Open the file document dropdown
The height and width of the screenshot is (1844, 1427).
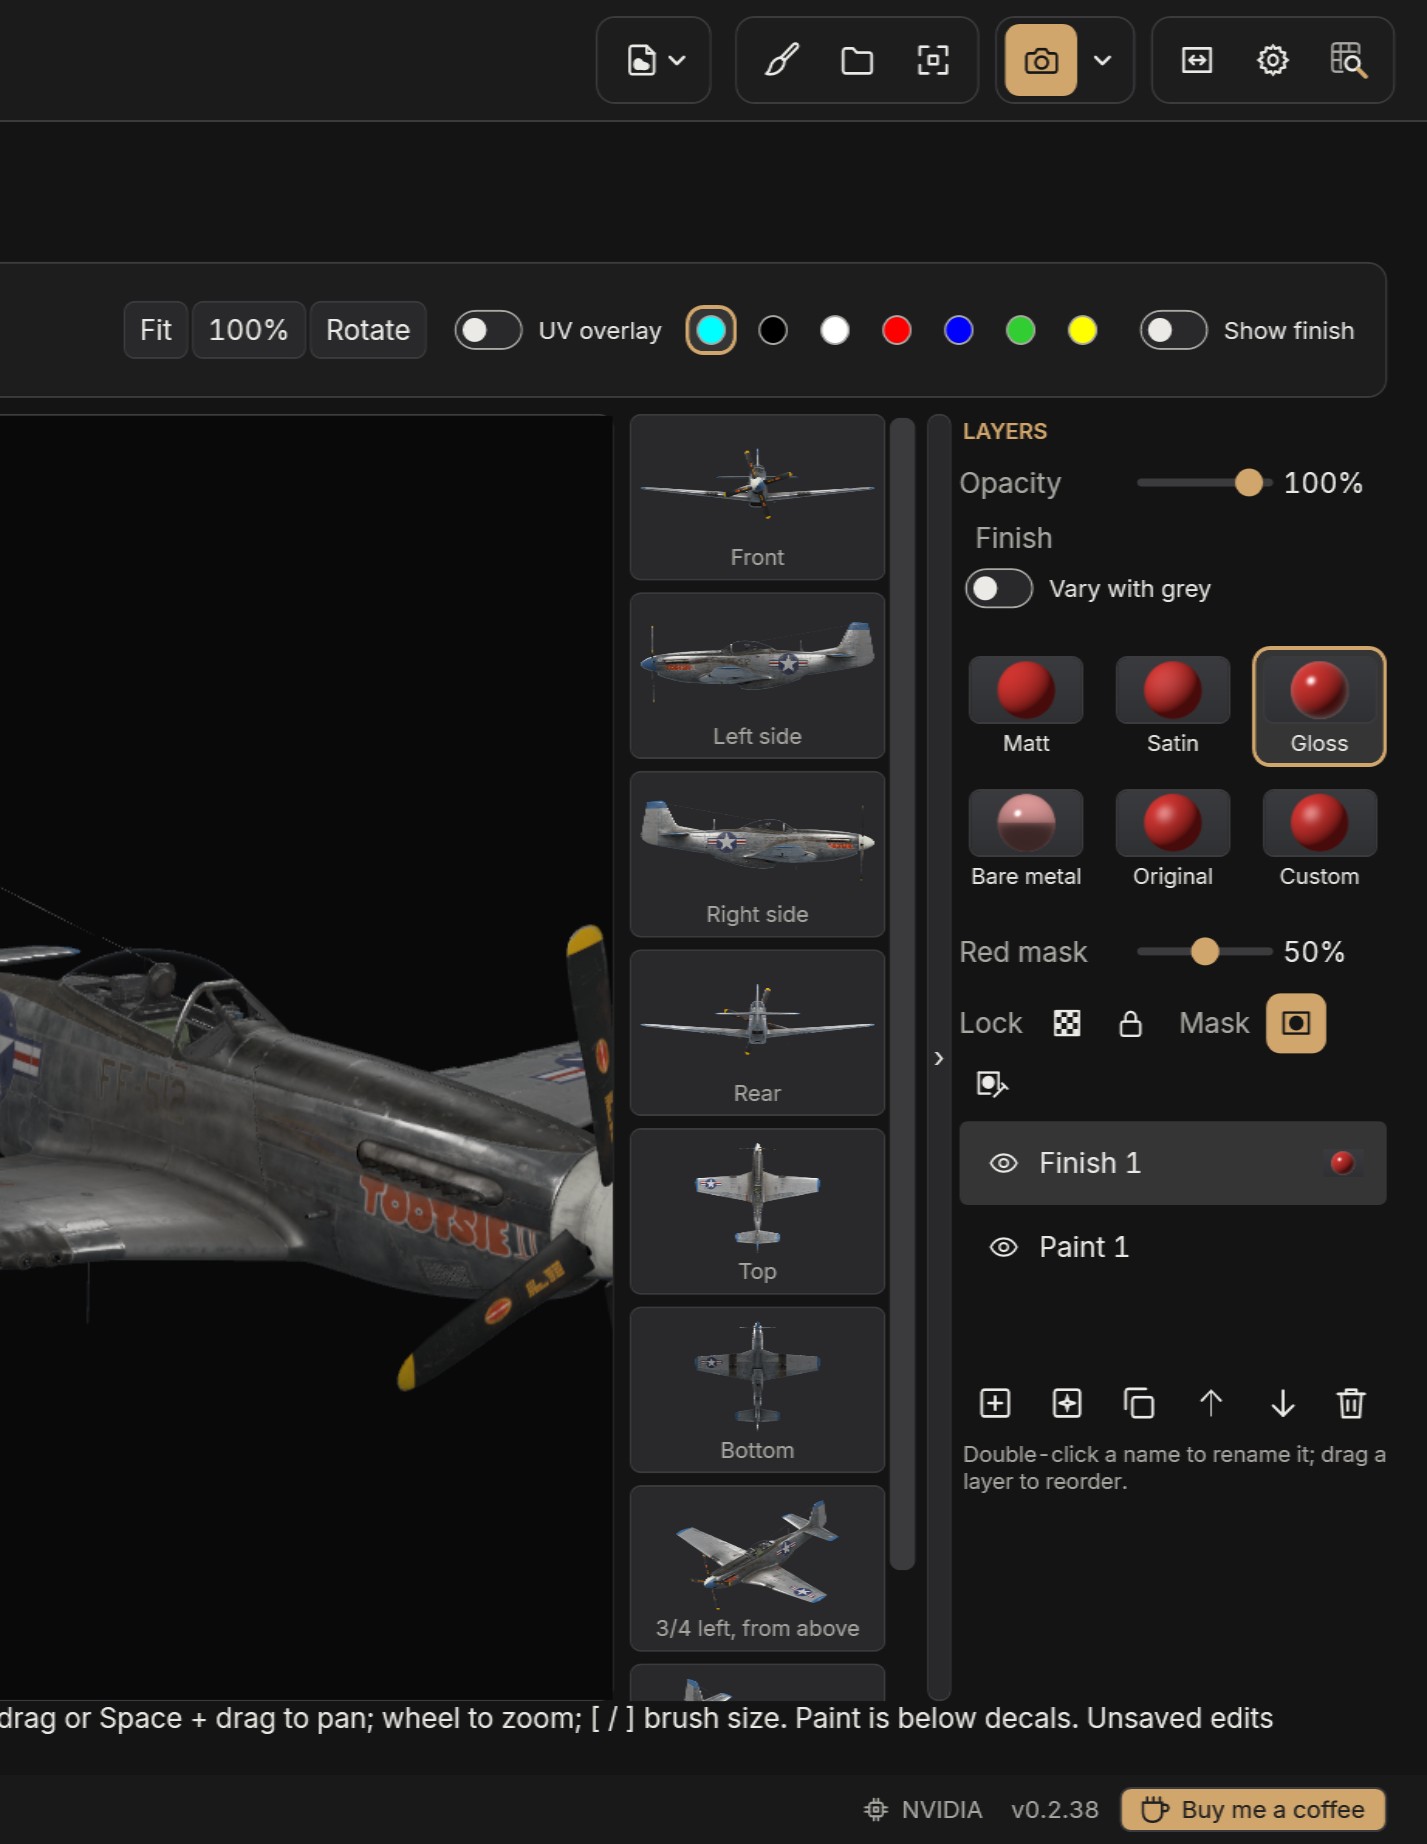[654, 60]
